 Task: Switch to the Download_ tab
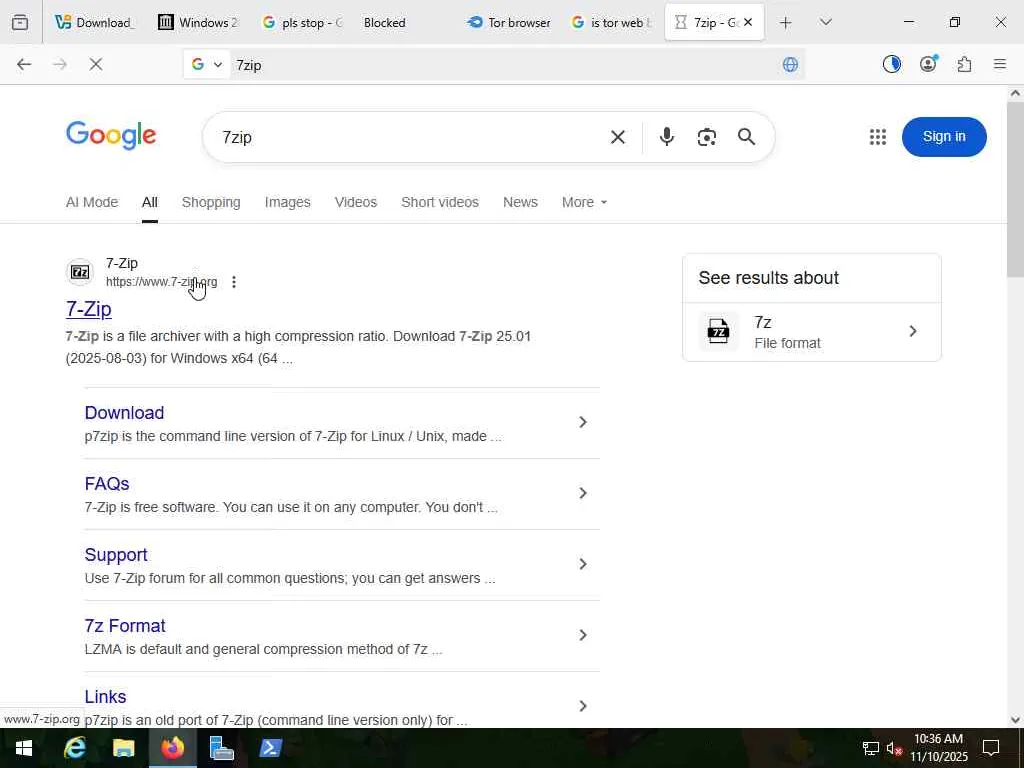pyautogui.click(x=96, y=23)
